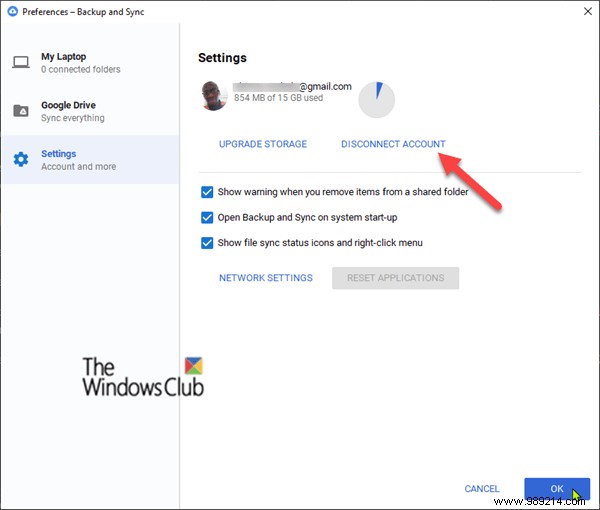
Task: Click 'Sync everything' subtitle
Action: 73,118
